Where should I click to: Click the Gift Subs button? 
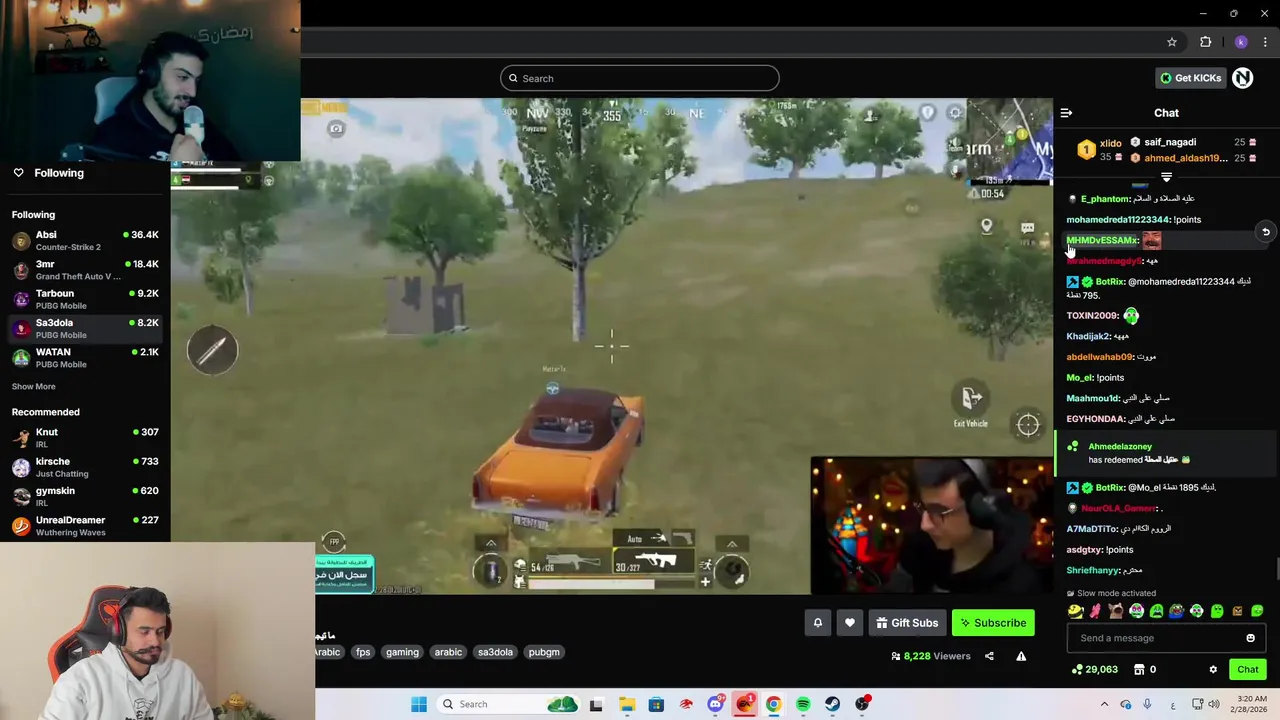pyautogui.click(x=907, y=623)
